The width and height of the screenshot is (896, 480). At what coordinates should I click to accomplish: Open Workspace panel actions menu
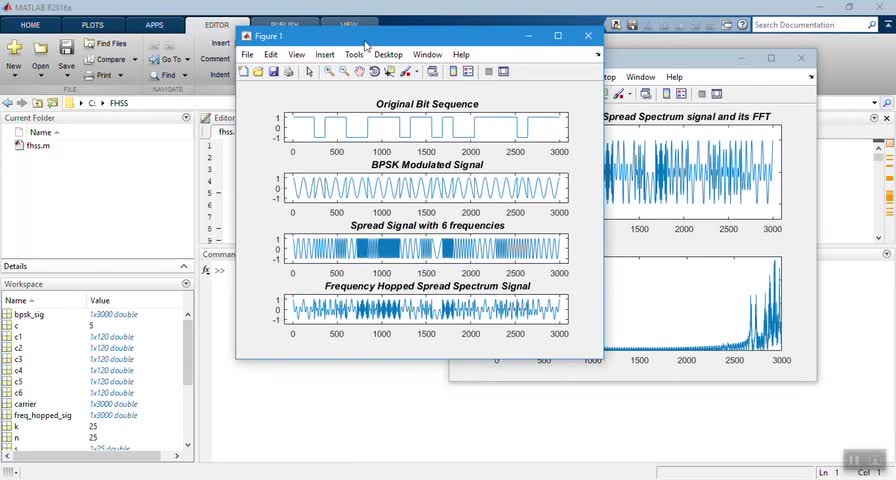pyautogui.click(x=186, y=284)
